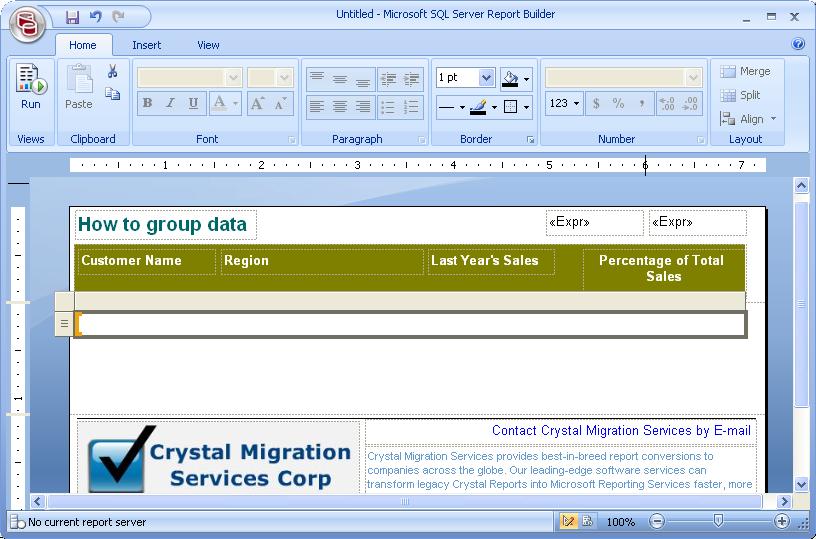Click the Undo arrow icon
Image resolution: width=816 pixels, height=539 pixels.
(95, 17)
